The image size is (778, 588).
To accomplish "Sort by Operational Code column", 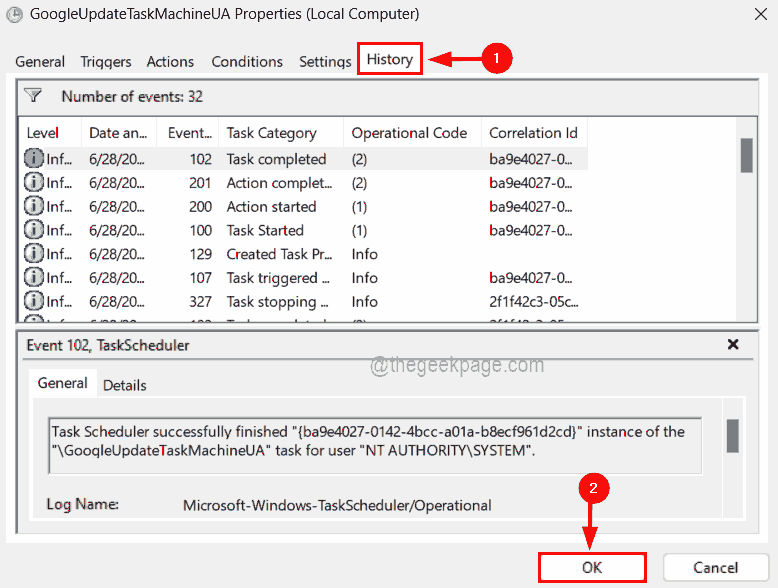I will 412,132.
